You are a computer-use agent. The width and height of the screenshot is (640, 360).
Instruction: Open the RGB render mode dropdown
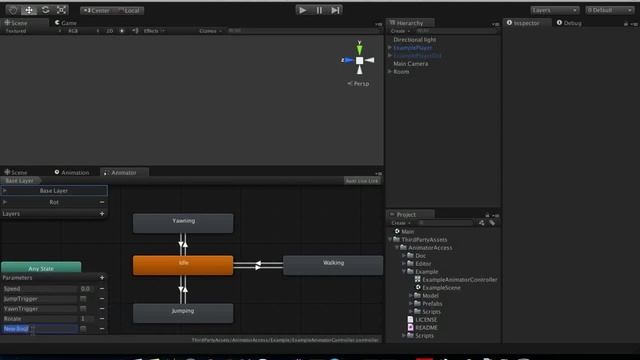[x=83, y=31]
